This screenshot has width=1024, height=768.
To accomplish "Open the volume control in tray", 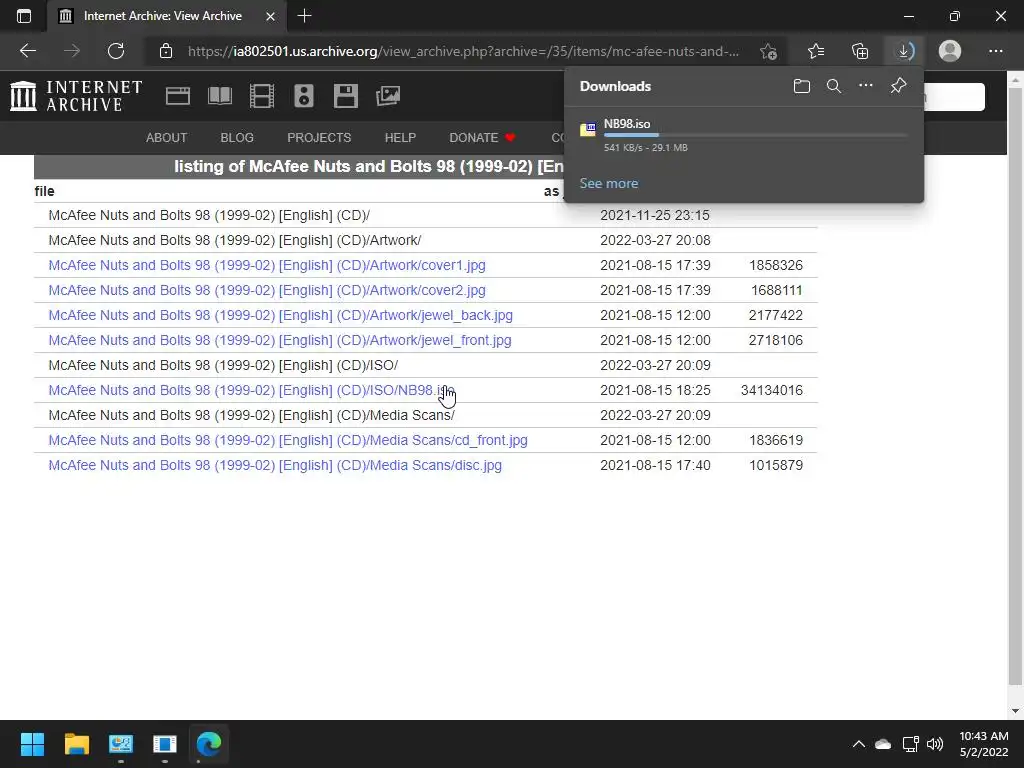I will [935, 744].
